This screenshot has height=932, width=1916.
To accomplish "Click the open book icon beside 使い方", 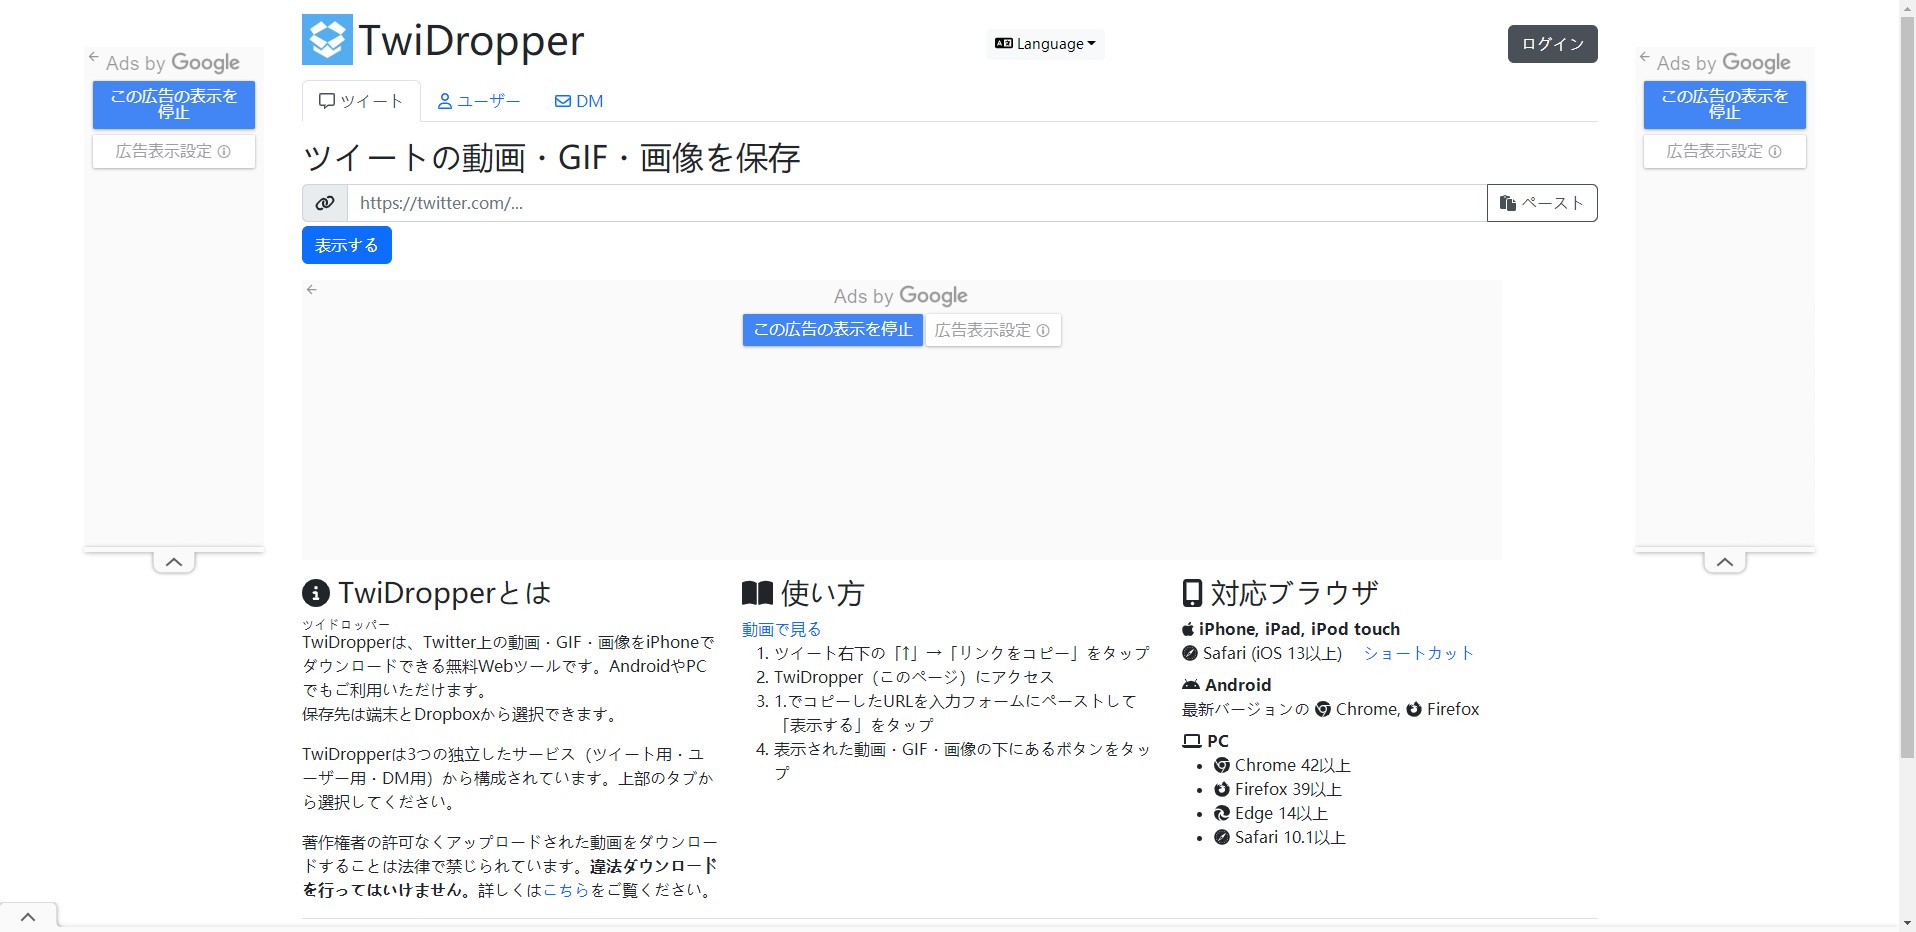I will pos(757,593).
